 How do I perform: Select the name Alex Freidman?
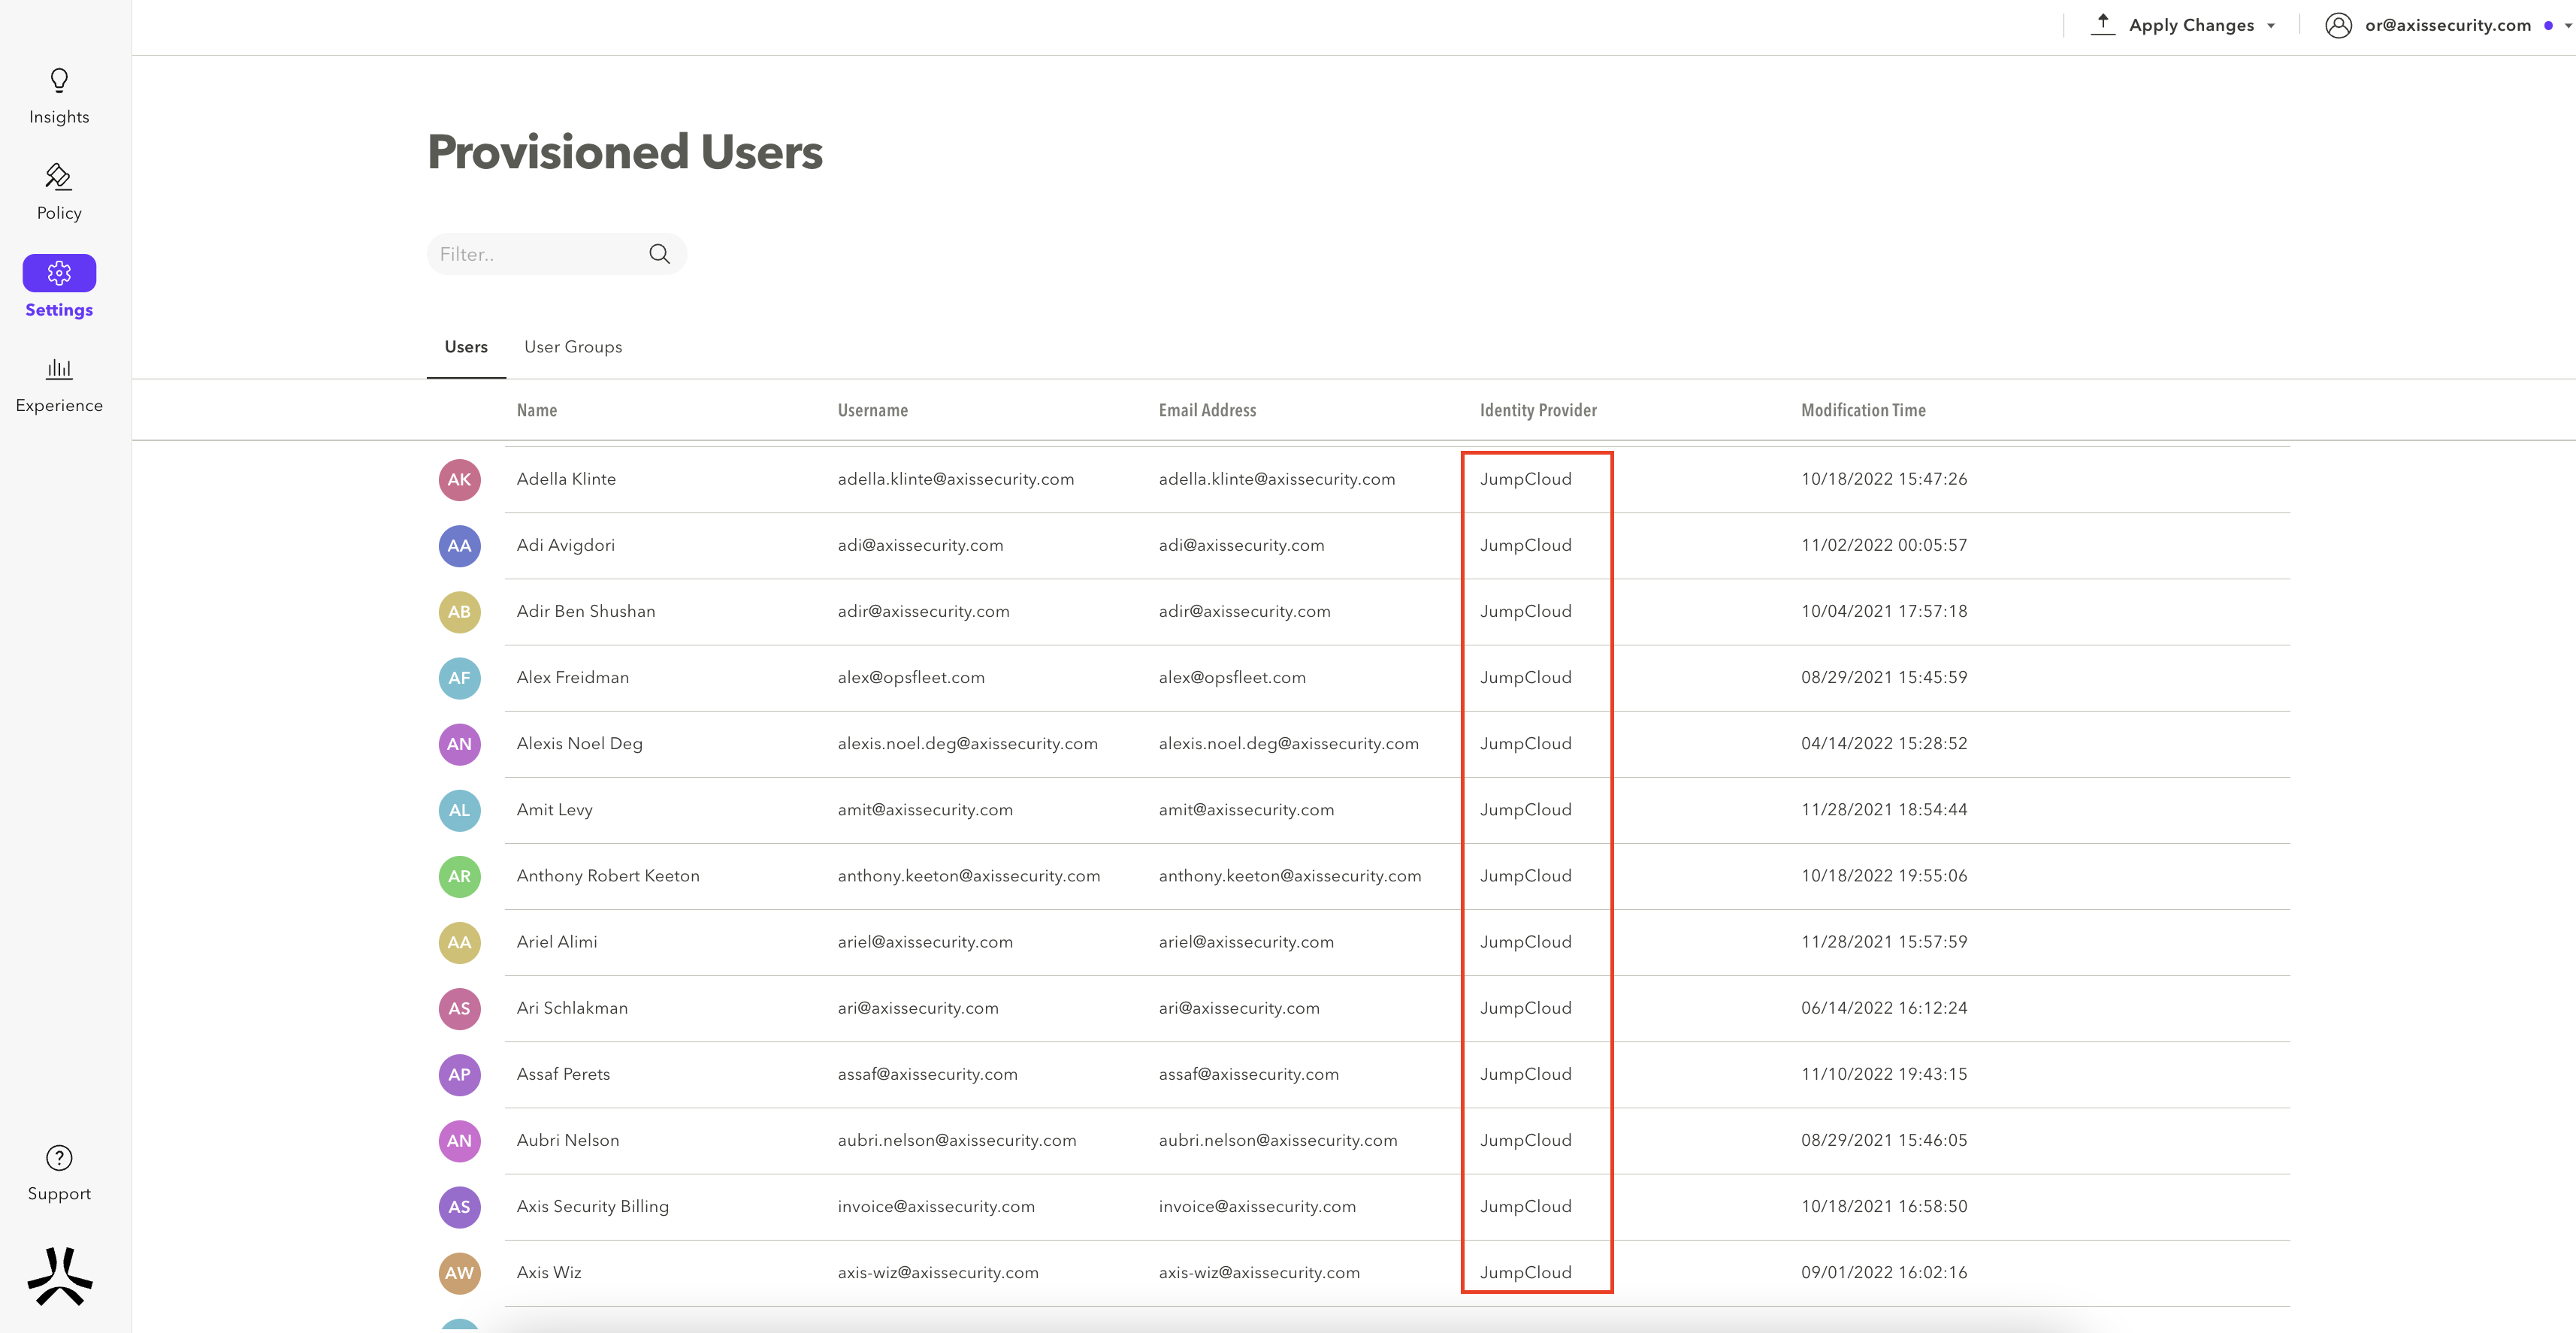pyautogui.click(x=573, y=677)
